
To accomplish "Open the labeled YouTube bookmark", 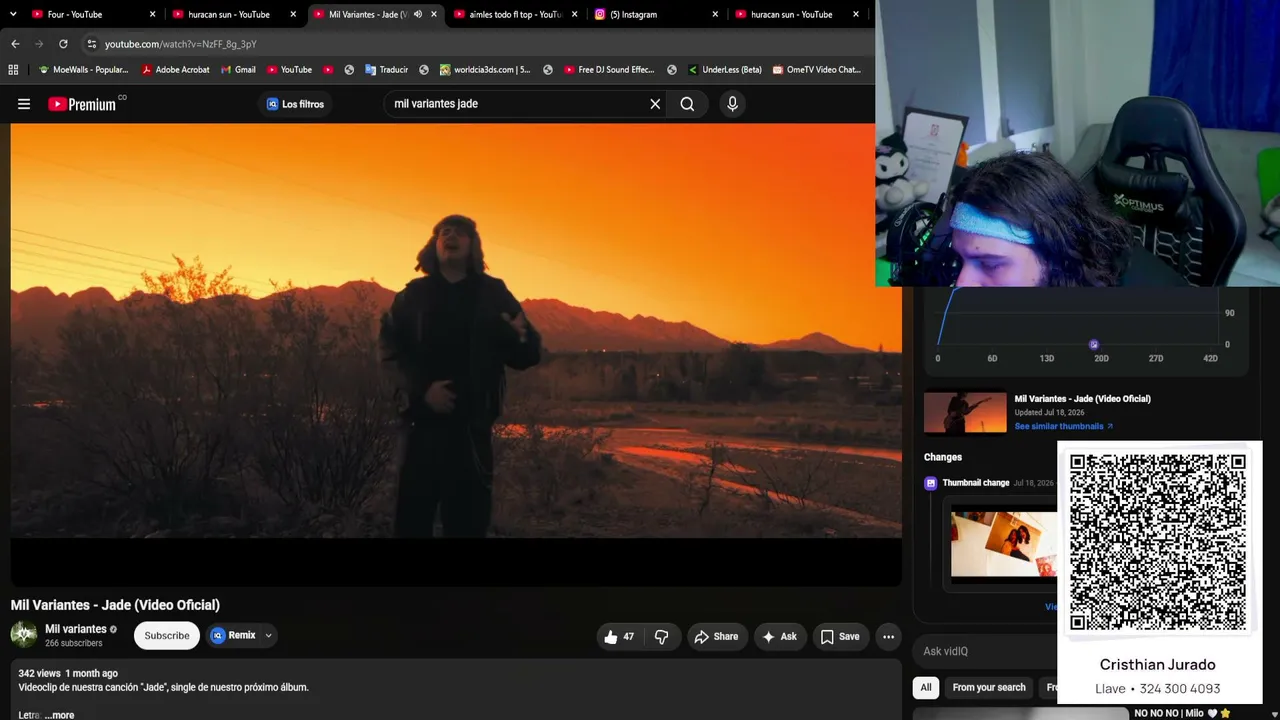I will (x=289, y=70).
